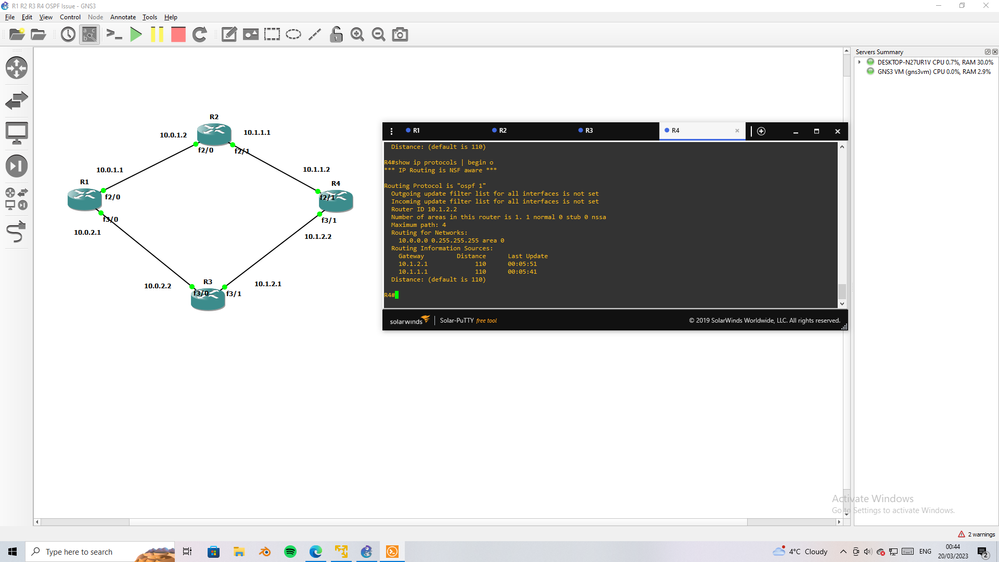The image size is (999, 562).
Task: Open the Manage snapshots clock icon
Action: tap(68, 34)
